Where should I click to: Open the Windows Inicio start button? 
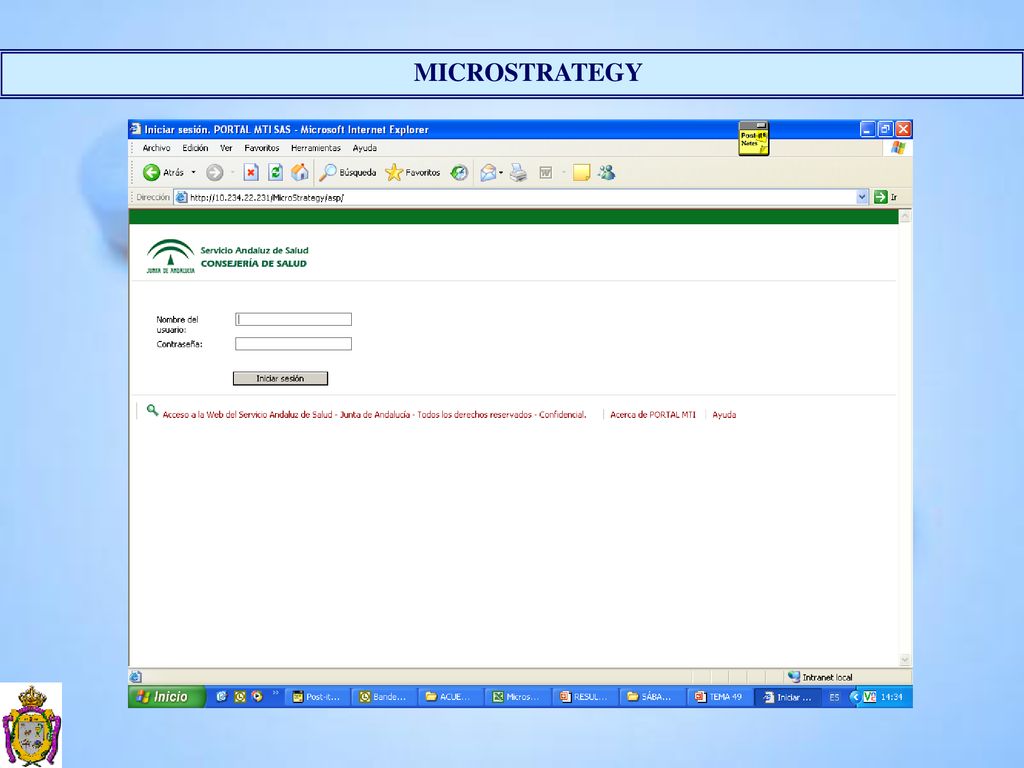pos(167,697)
